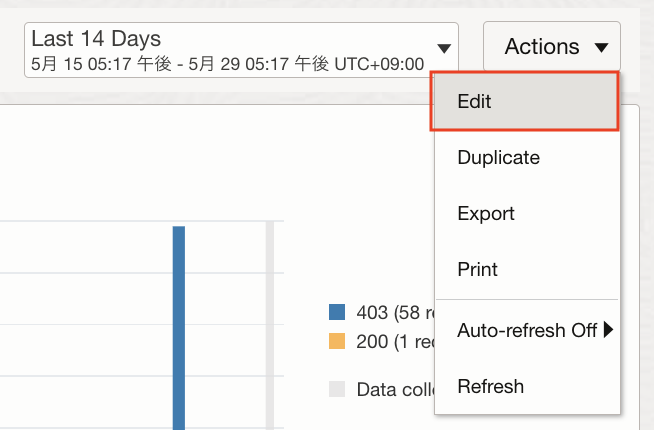This screenshot has width=654, height=430.
Task: Click the orange 200 legend swatch
Action: 336,342
